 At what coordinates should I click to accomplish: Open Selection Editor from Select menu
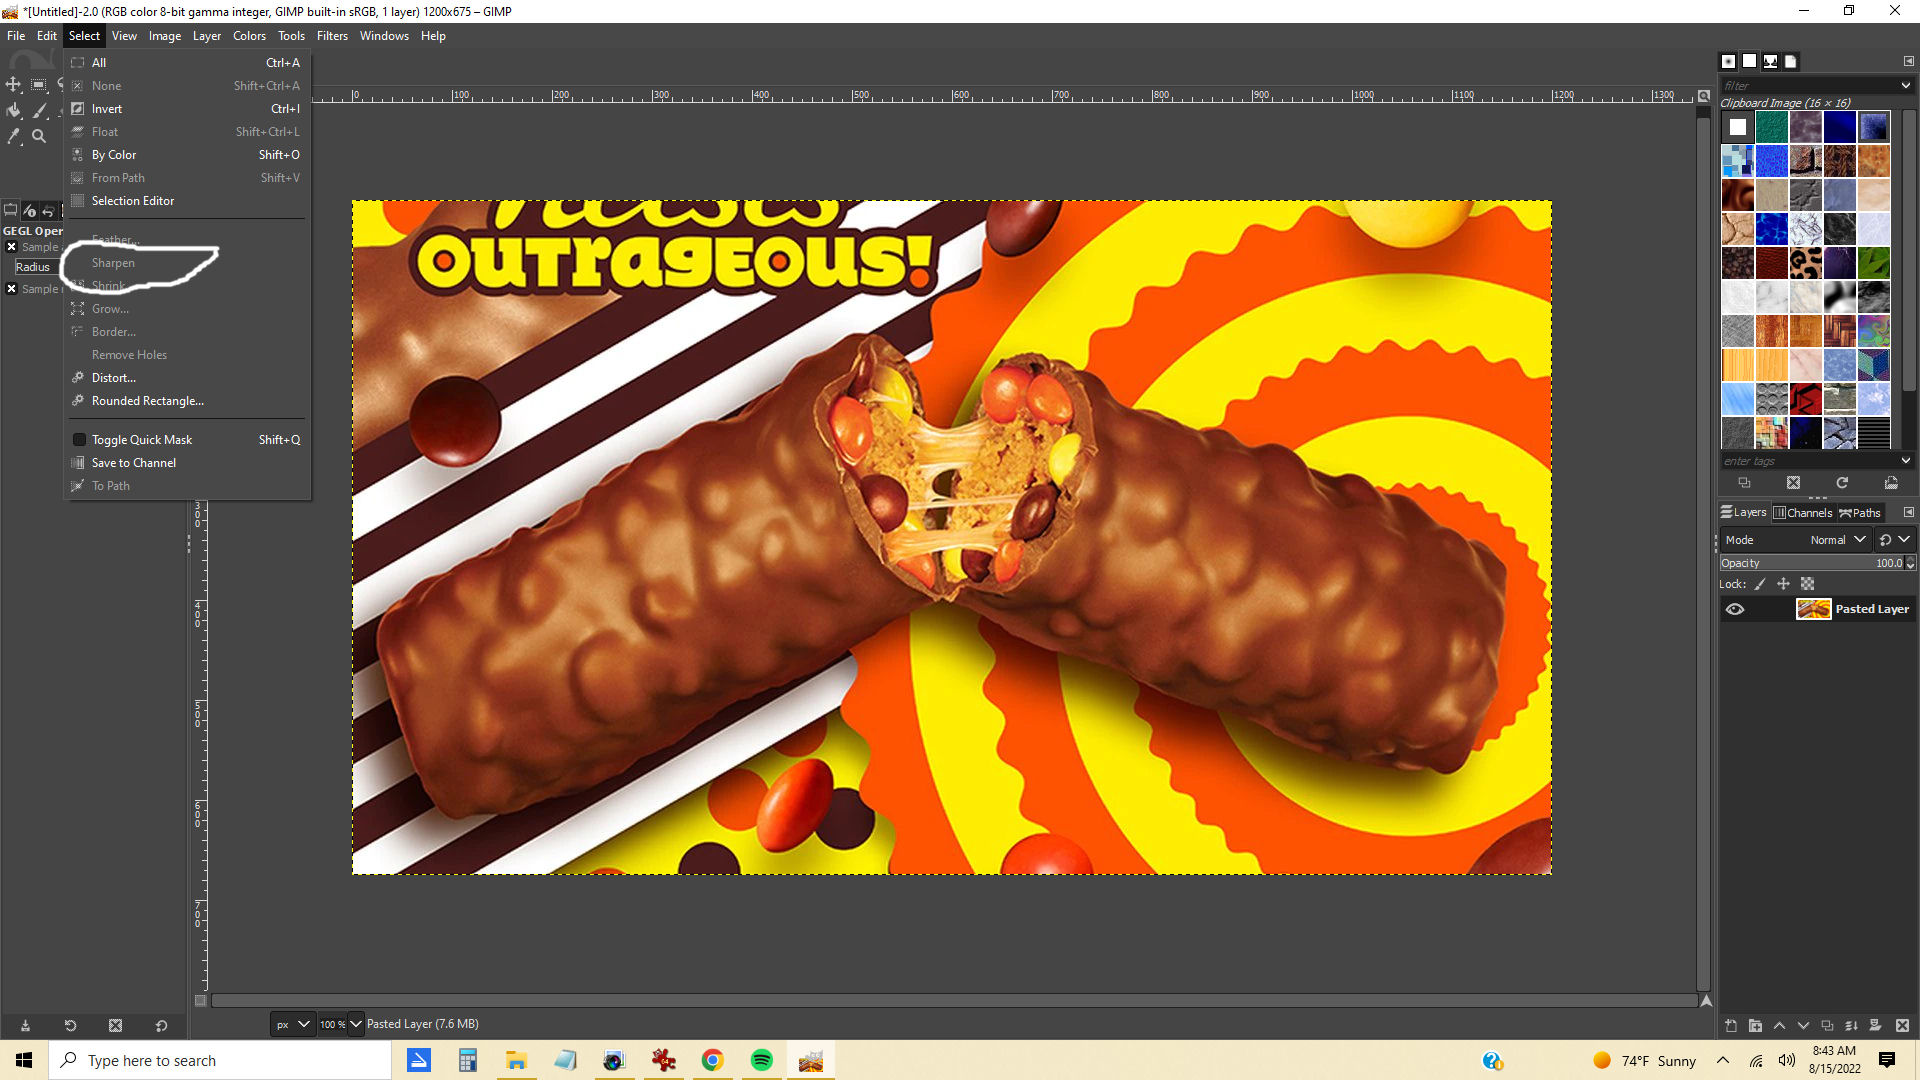click(187, 201)
